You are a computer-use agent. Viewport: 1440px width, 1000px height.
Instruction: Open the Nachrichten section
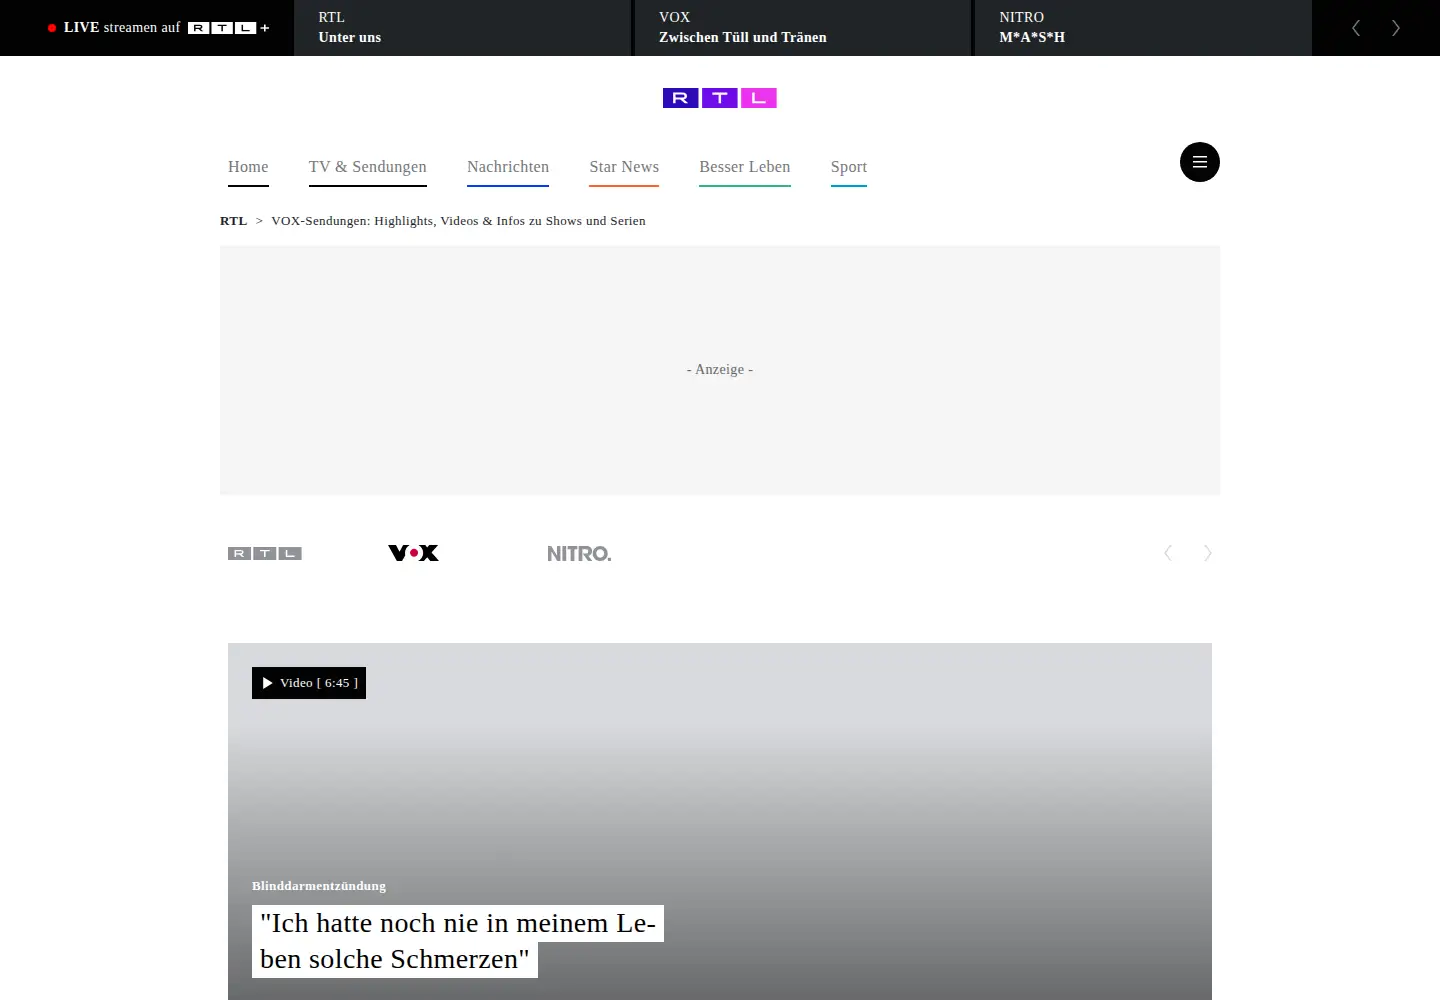(x=508, y=167)
